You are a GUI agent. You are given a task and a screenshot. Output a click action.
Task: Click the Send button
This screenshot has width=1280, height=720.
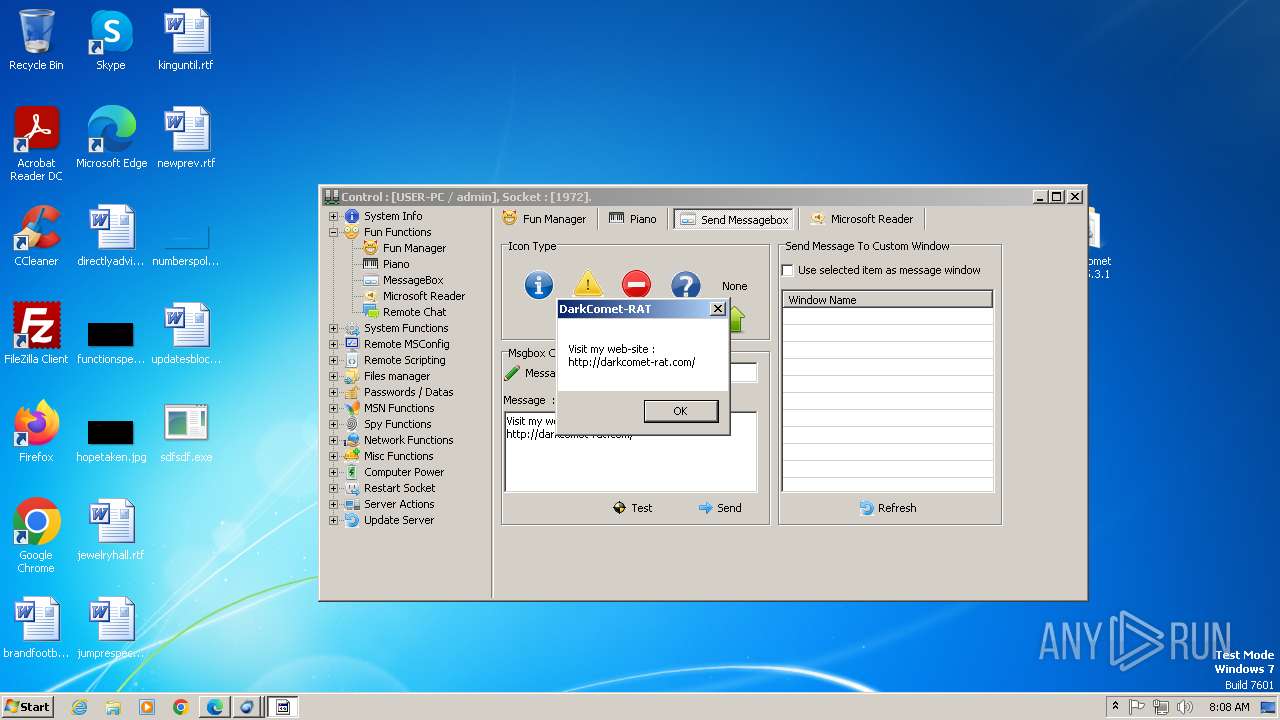tap(720, 508)
